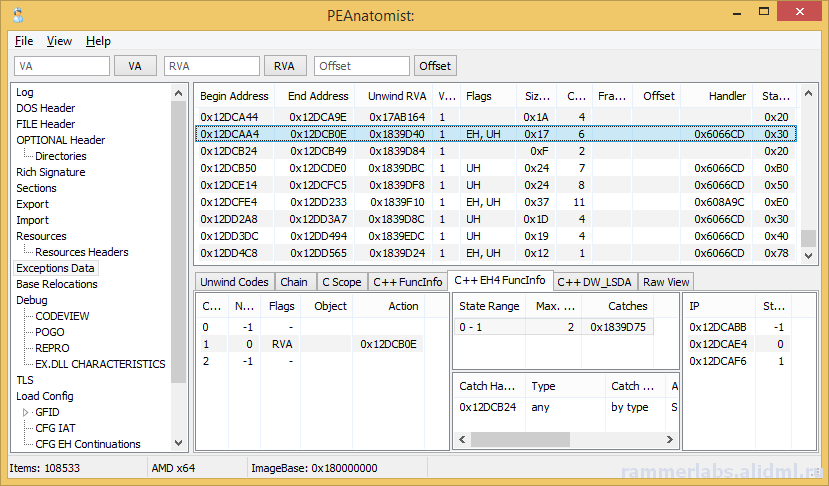Select Export tree item
This screenshot has width=829, height=486.
pos(32,204)
